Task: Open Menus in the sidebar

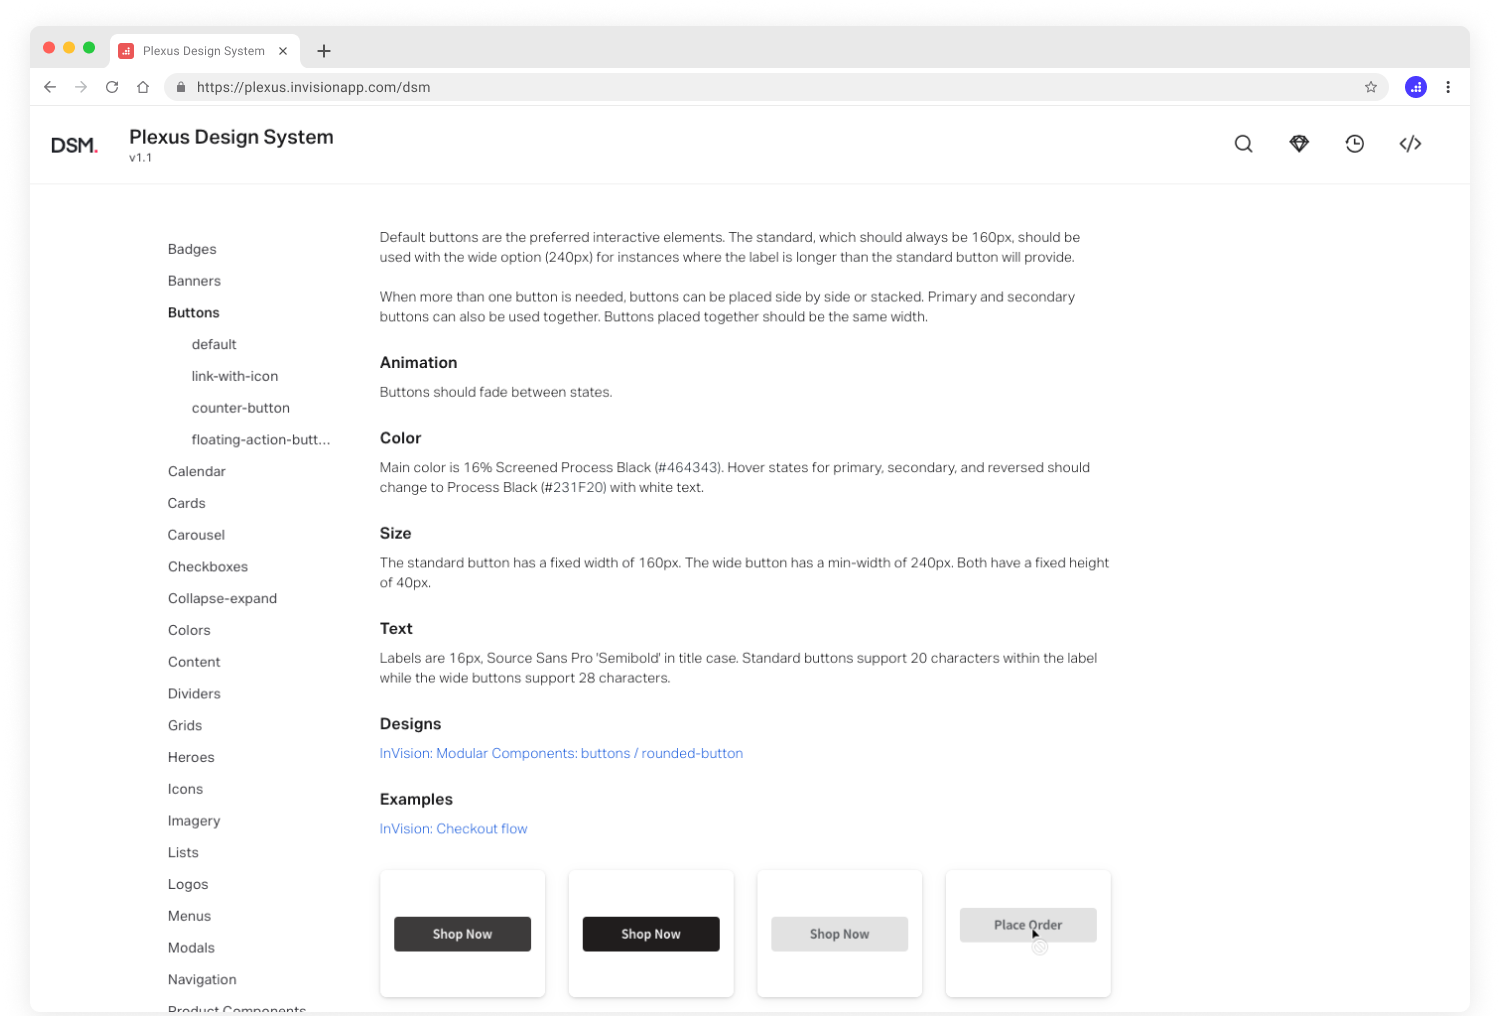Action: (189, 916)
